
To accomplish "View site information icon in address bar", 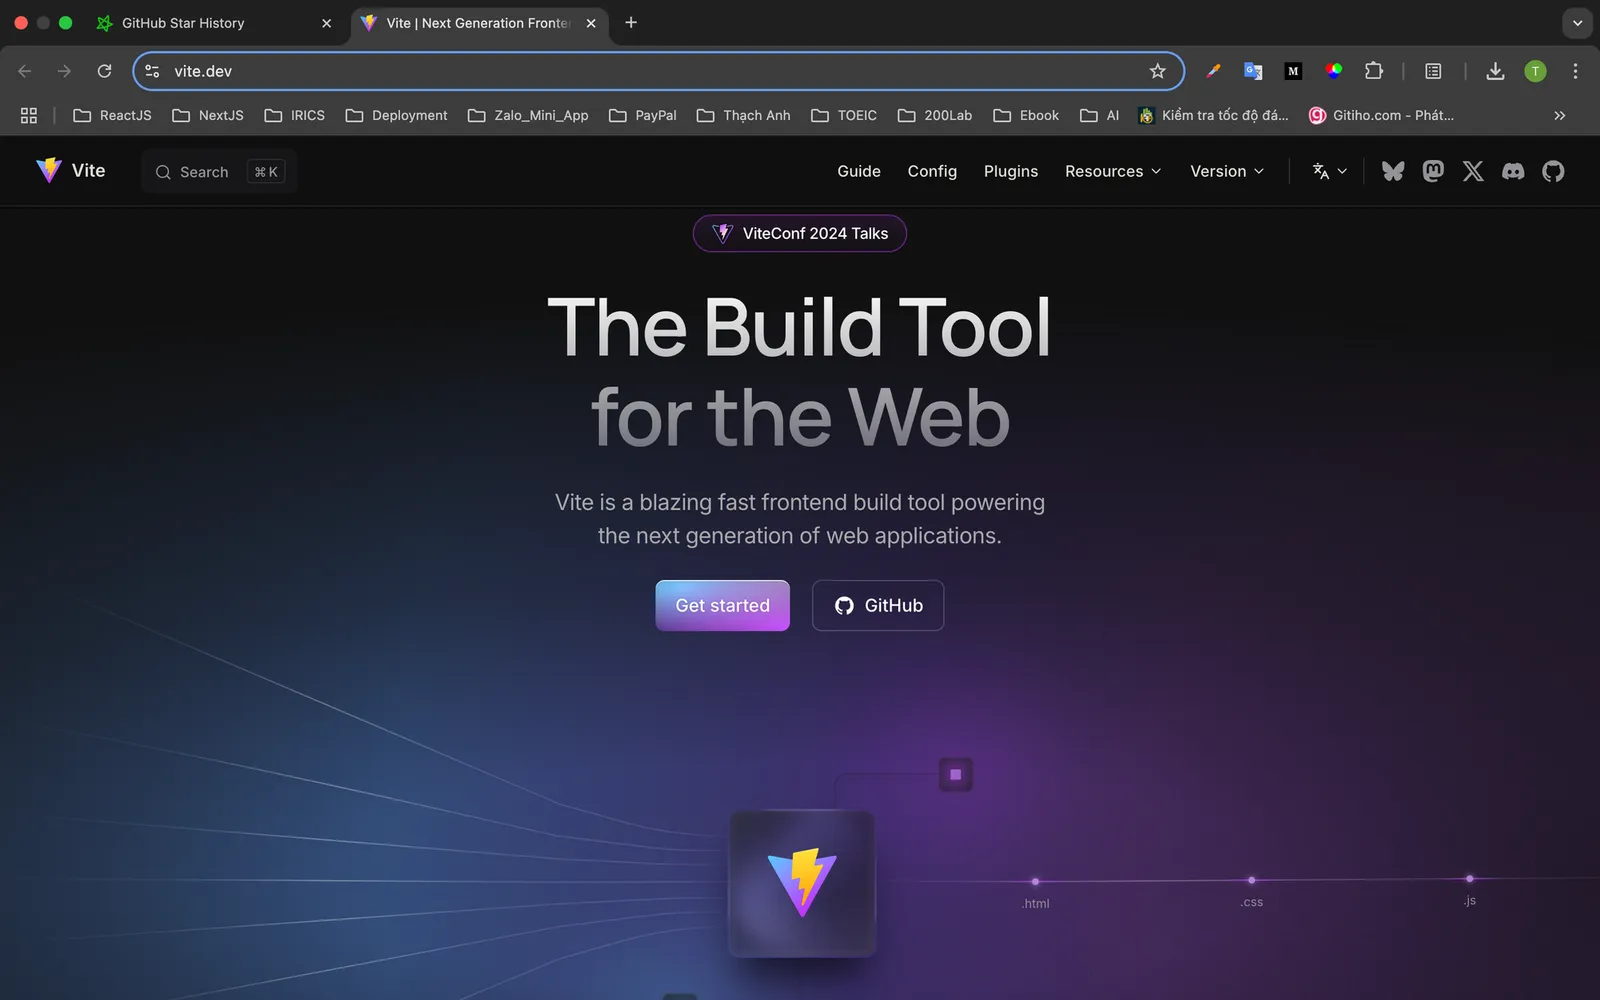I will click(152, 71).
